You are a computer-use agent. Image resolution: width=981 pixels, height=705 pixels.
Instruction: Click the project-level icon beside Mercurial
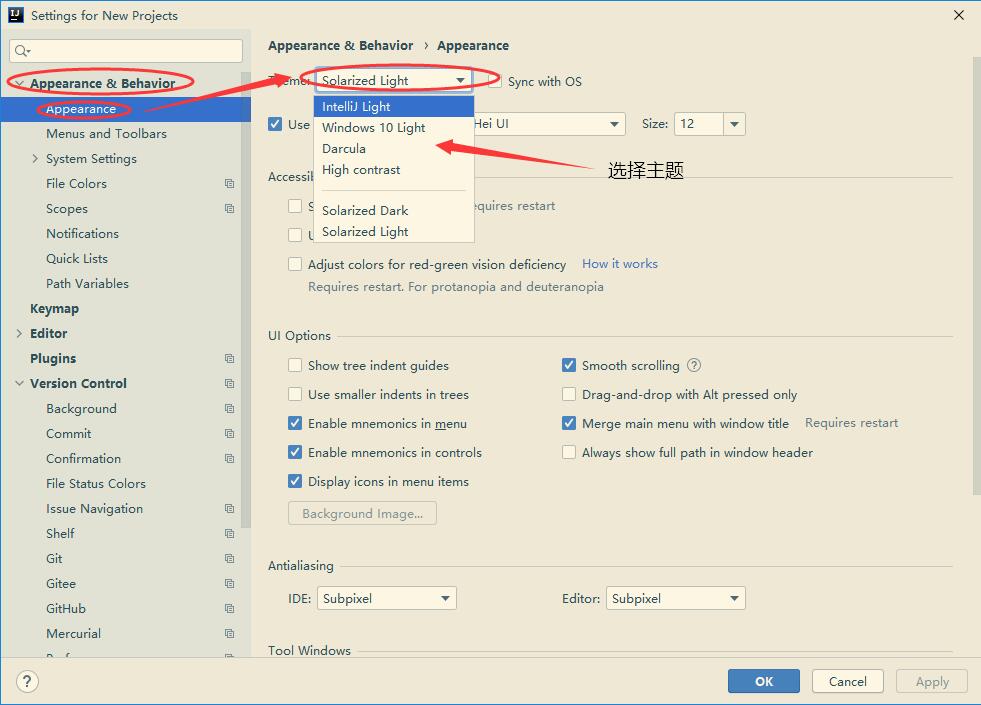[x=230, y=634]
